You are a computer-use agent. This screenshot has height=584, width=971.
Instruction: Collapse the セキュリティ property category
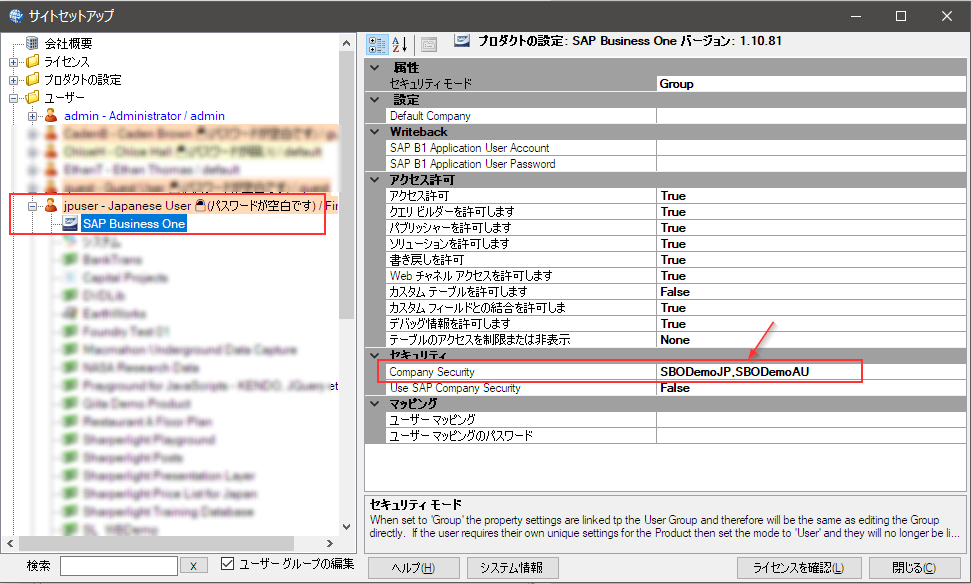[x=375, y=355]
